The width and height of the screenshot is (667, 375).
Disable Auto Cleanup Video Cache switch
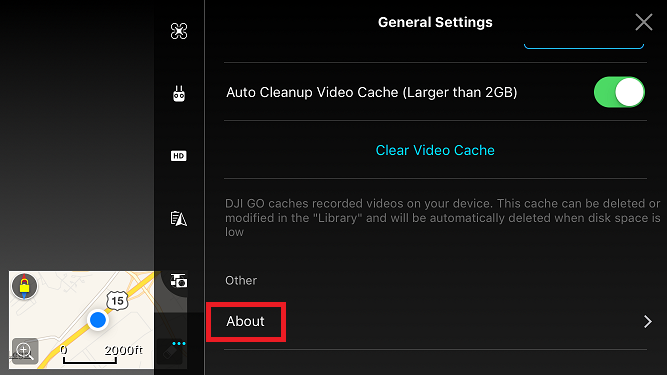coord(619,92)
